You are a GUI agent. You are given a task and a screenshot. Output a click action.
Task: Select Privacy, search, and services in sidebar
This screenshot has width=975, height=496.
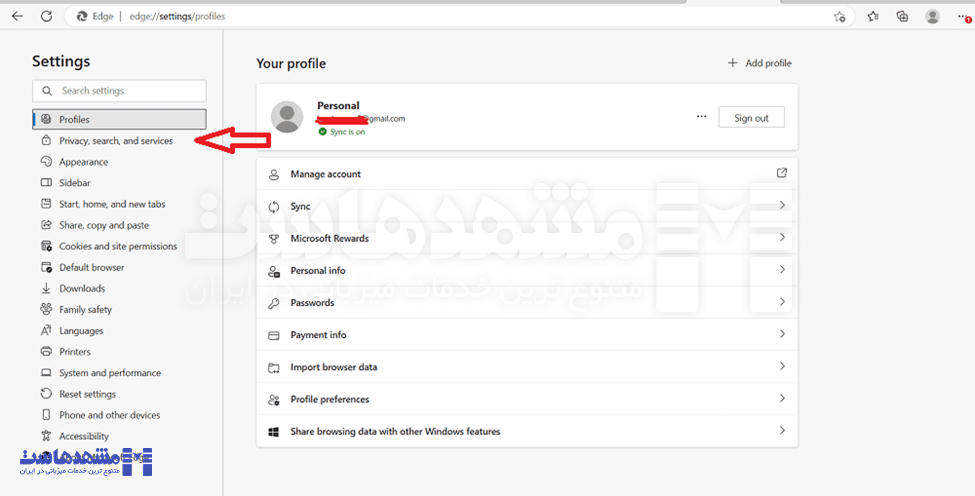click(x=115, y=141)
